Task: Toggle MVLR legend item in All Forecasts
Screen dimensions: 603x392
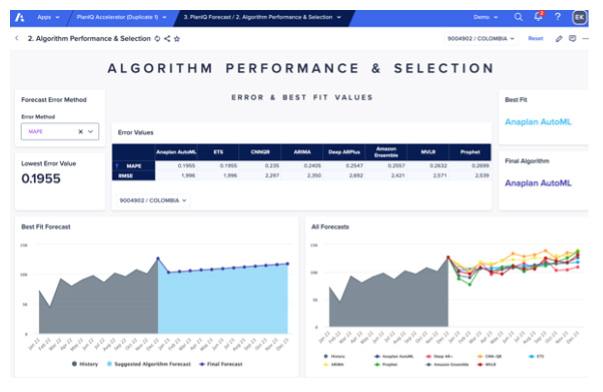Action: point(486,364)
